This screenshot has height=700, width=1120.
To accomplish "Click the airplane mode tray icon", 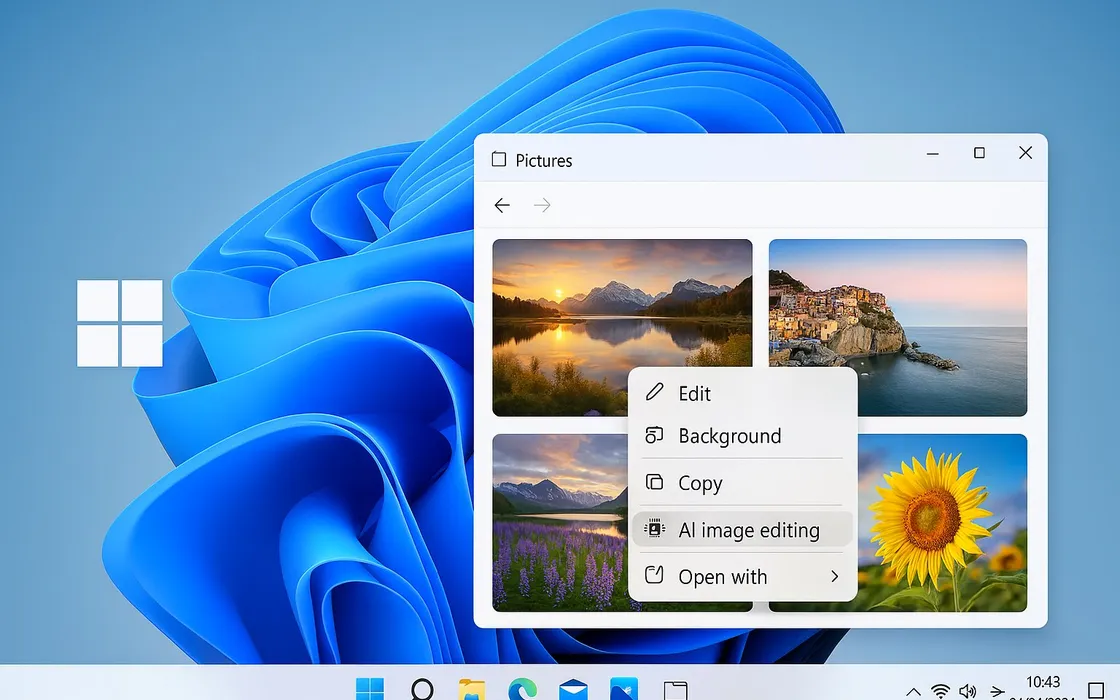I will pos(996,691).
